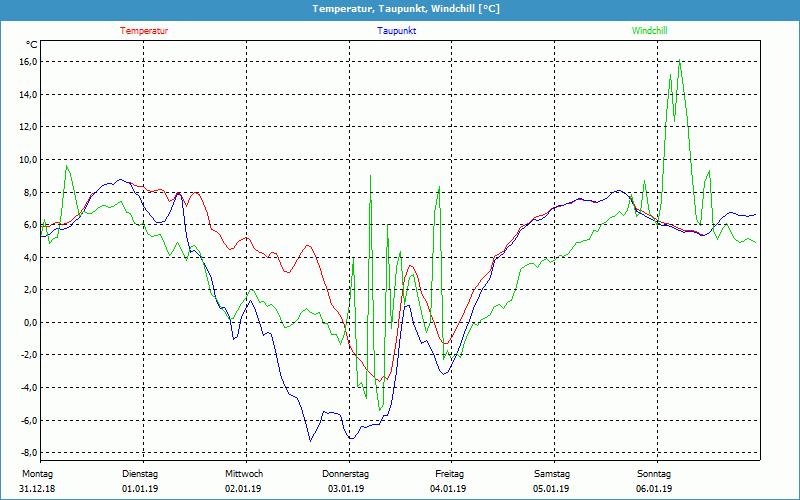The height and width of the screenshot is (500, 800).
Task: Click the date 31.12.18
Action: pos(37,489)
